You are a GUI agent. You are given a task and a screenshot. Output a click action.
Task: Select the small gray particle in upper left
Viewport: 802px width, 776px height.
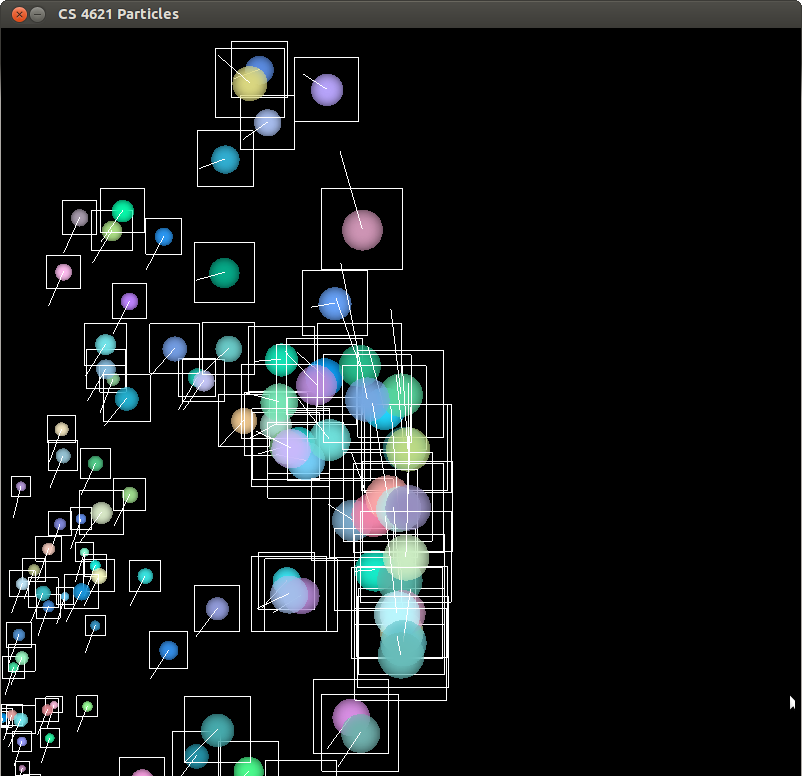coord(79,217)
